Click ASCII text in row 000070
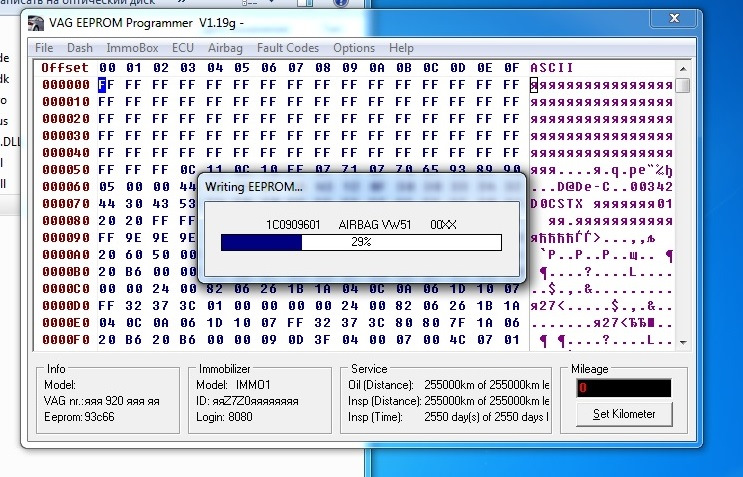Screen dimensions: 743x477 tap(601, 204)
